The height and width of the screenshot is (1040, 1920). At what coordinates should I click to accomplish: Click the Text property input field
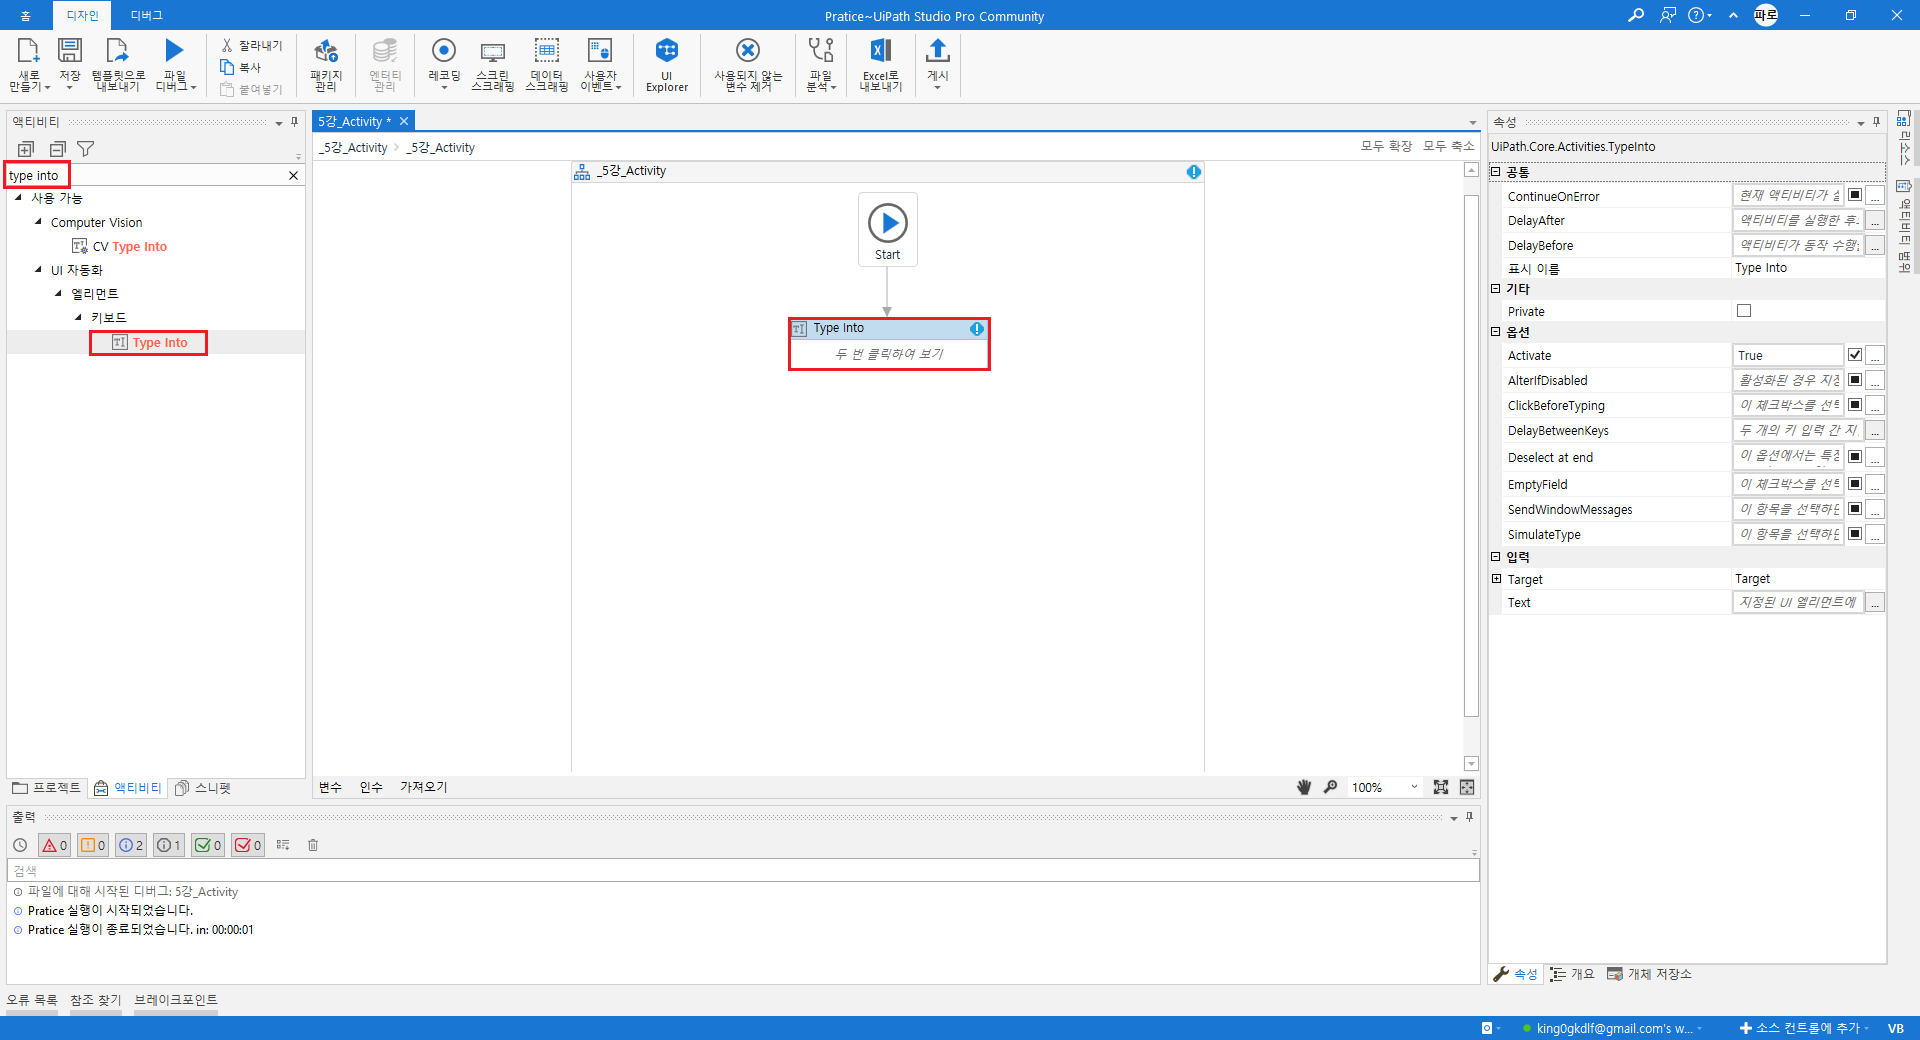[1798, 602]
